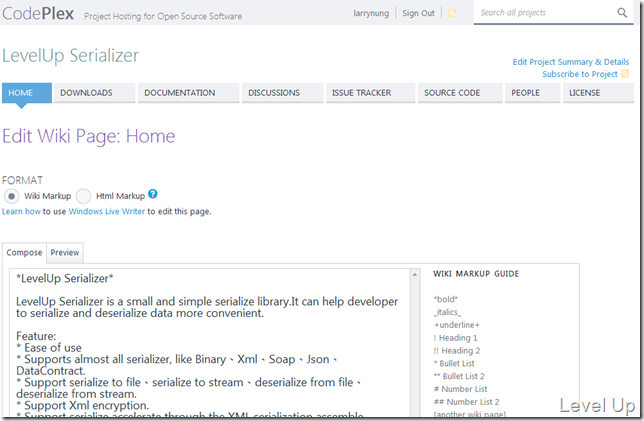Click the '* Support Xml encryption.' line
Screen dimensions: 644x421
pyautogui.click(x=83, y=405)
